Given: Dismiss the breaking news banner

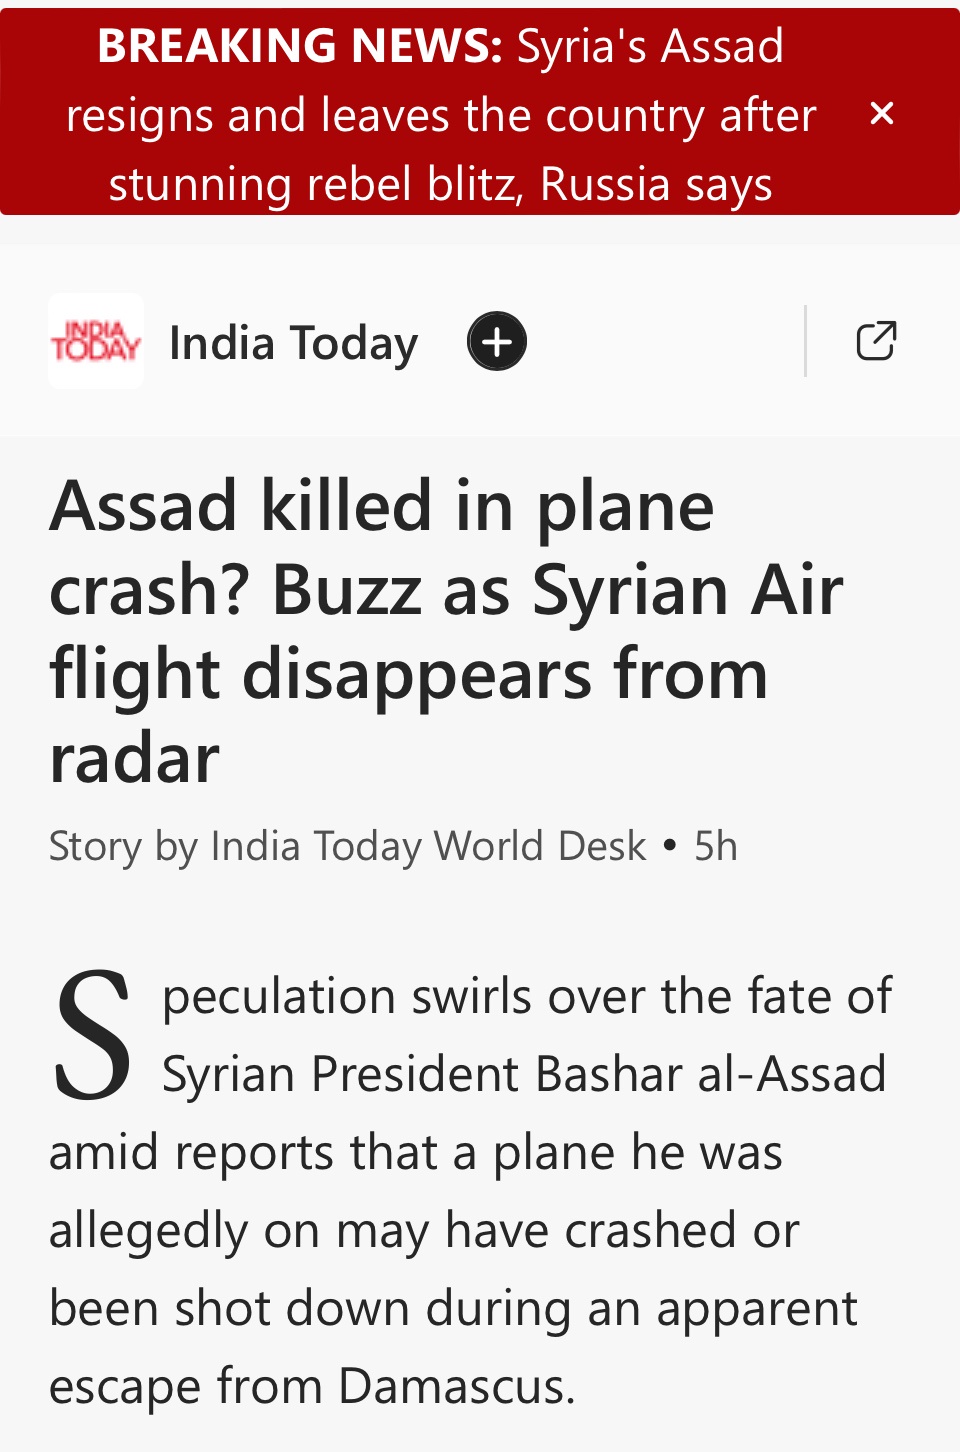Looking at the screenshot, I should pos(881,113).
